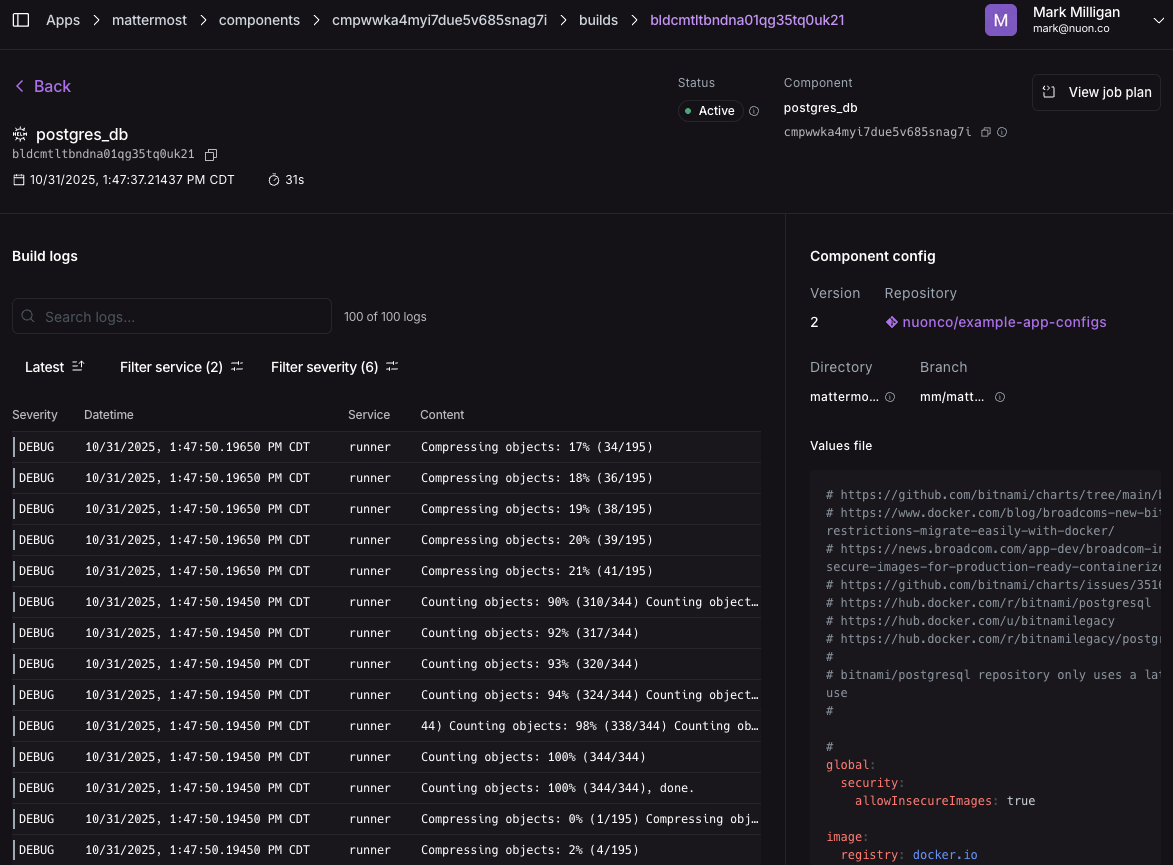Open Apps from the breadcrumb
The width and height of the screenshot is (1173, 865).
tap(63, 20)
